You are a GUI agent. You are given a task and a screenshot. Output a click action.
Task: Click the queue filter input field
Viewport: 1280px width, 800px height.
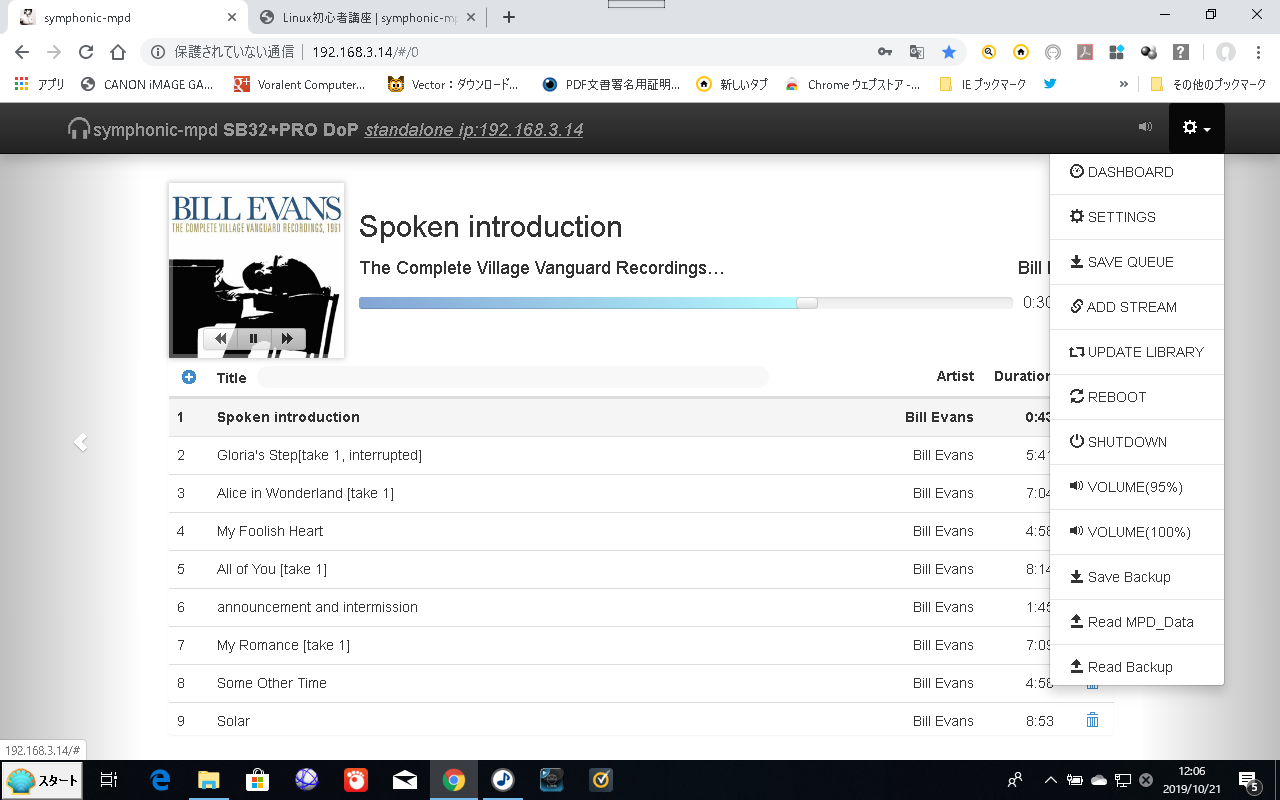[x=512, y=377]
